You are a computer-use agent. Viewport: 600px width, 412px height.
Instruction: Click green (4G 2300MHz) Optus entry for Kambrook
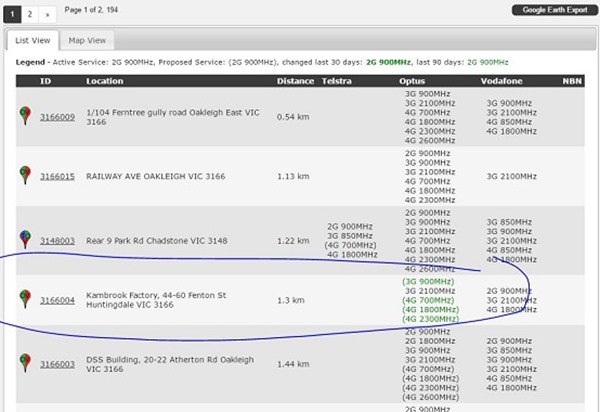coord(430,319)
